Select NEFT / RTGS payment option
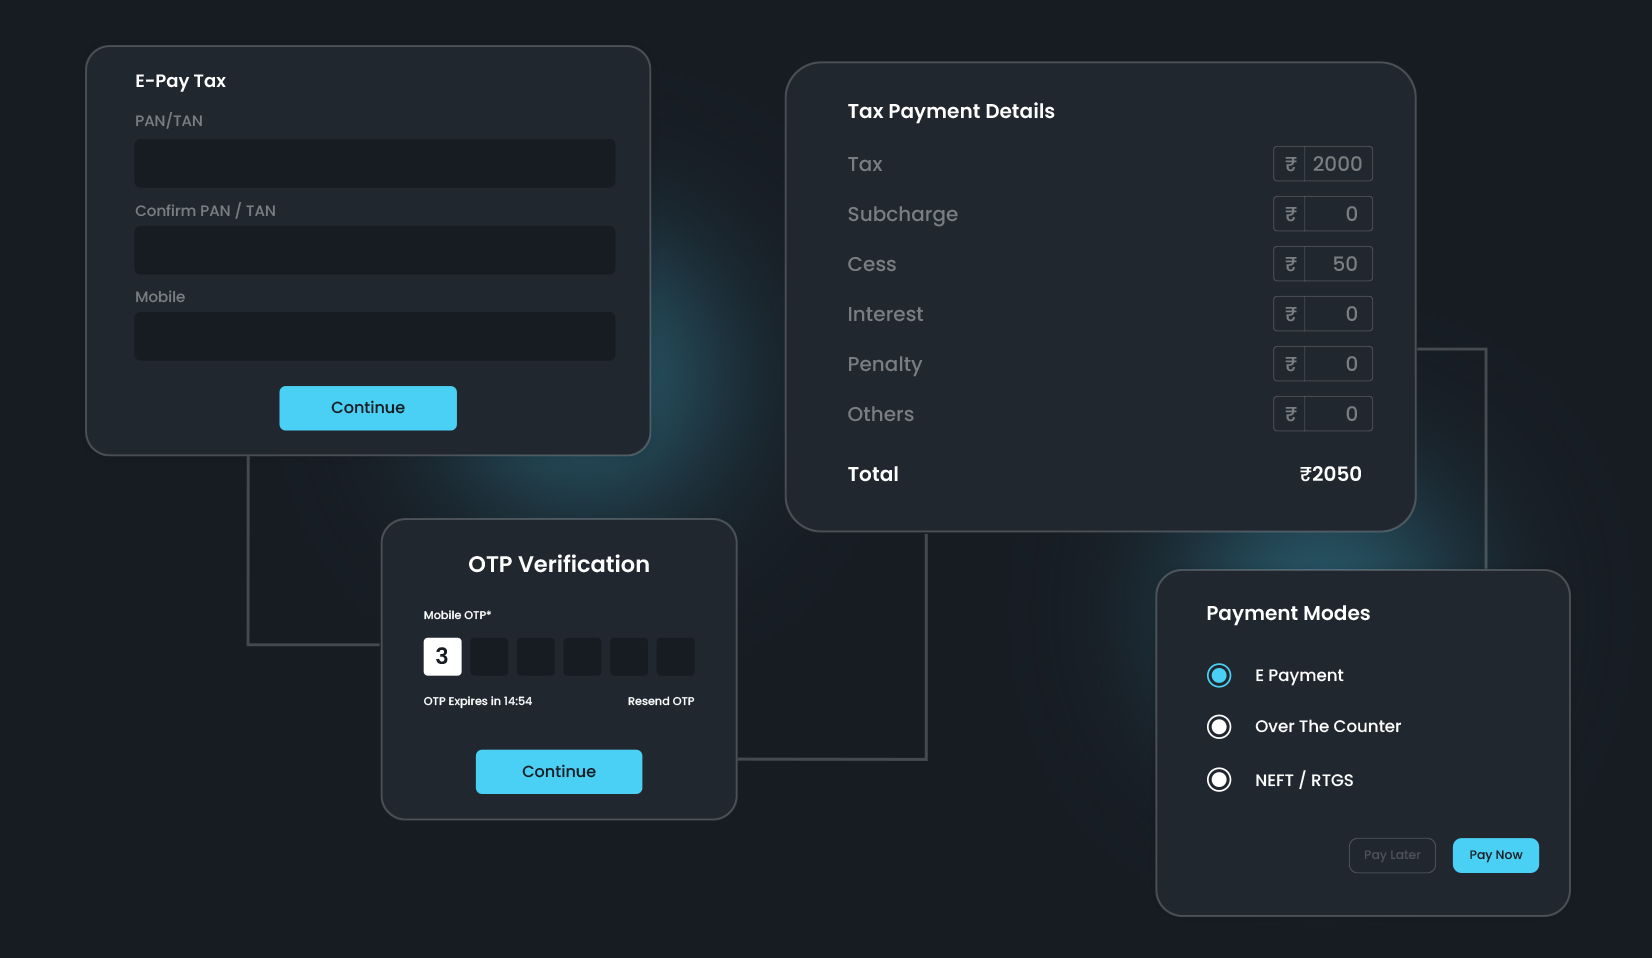1652x958 pixels. tap(1219, 780)
